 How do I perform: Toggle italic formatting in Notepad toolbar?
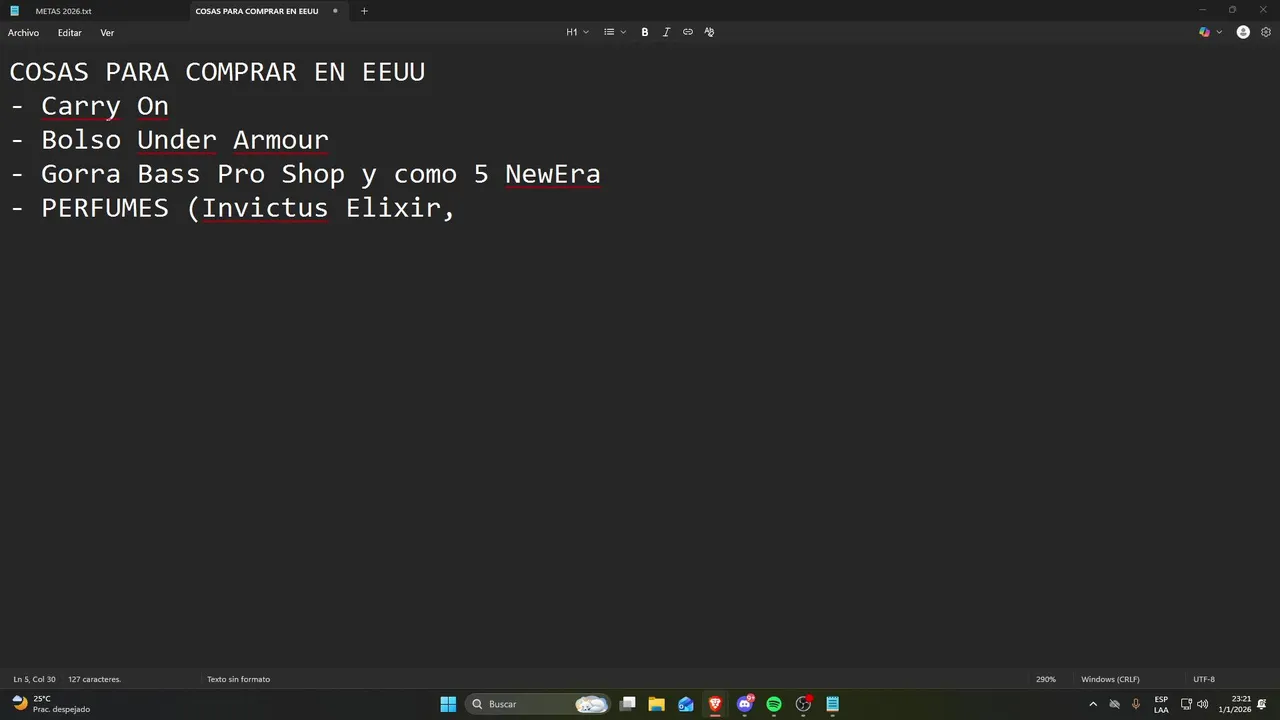click(x=666, y=32)
